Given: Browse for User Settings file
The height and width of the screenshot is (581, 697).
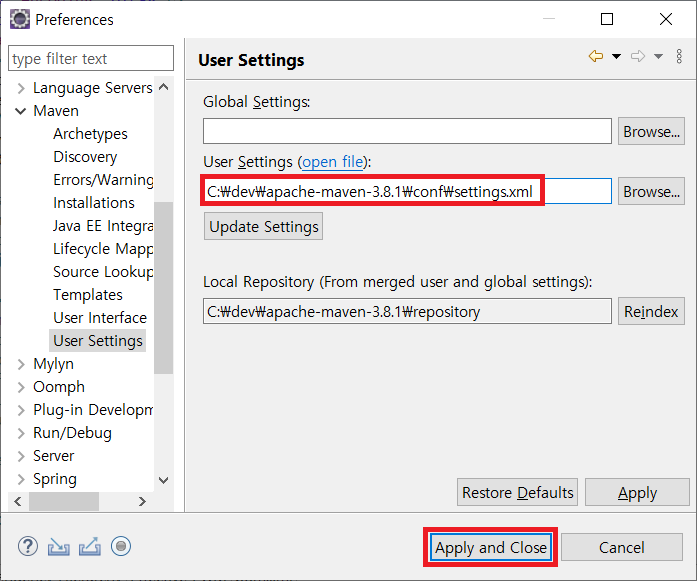Looking at the screenshot, I should tap(651, 192).
